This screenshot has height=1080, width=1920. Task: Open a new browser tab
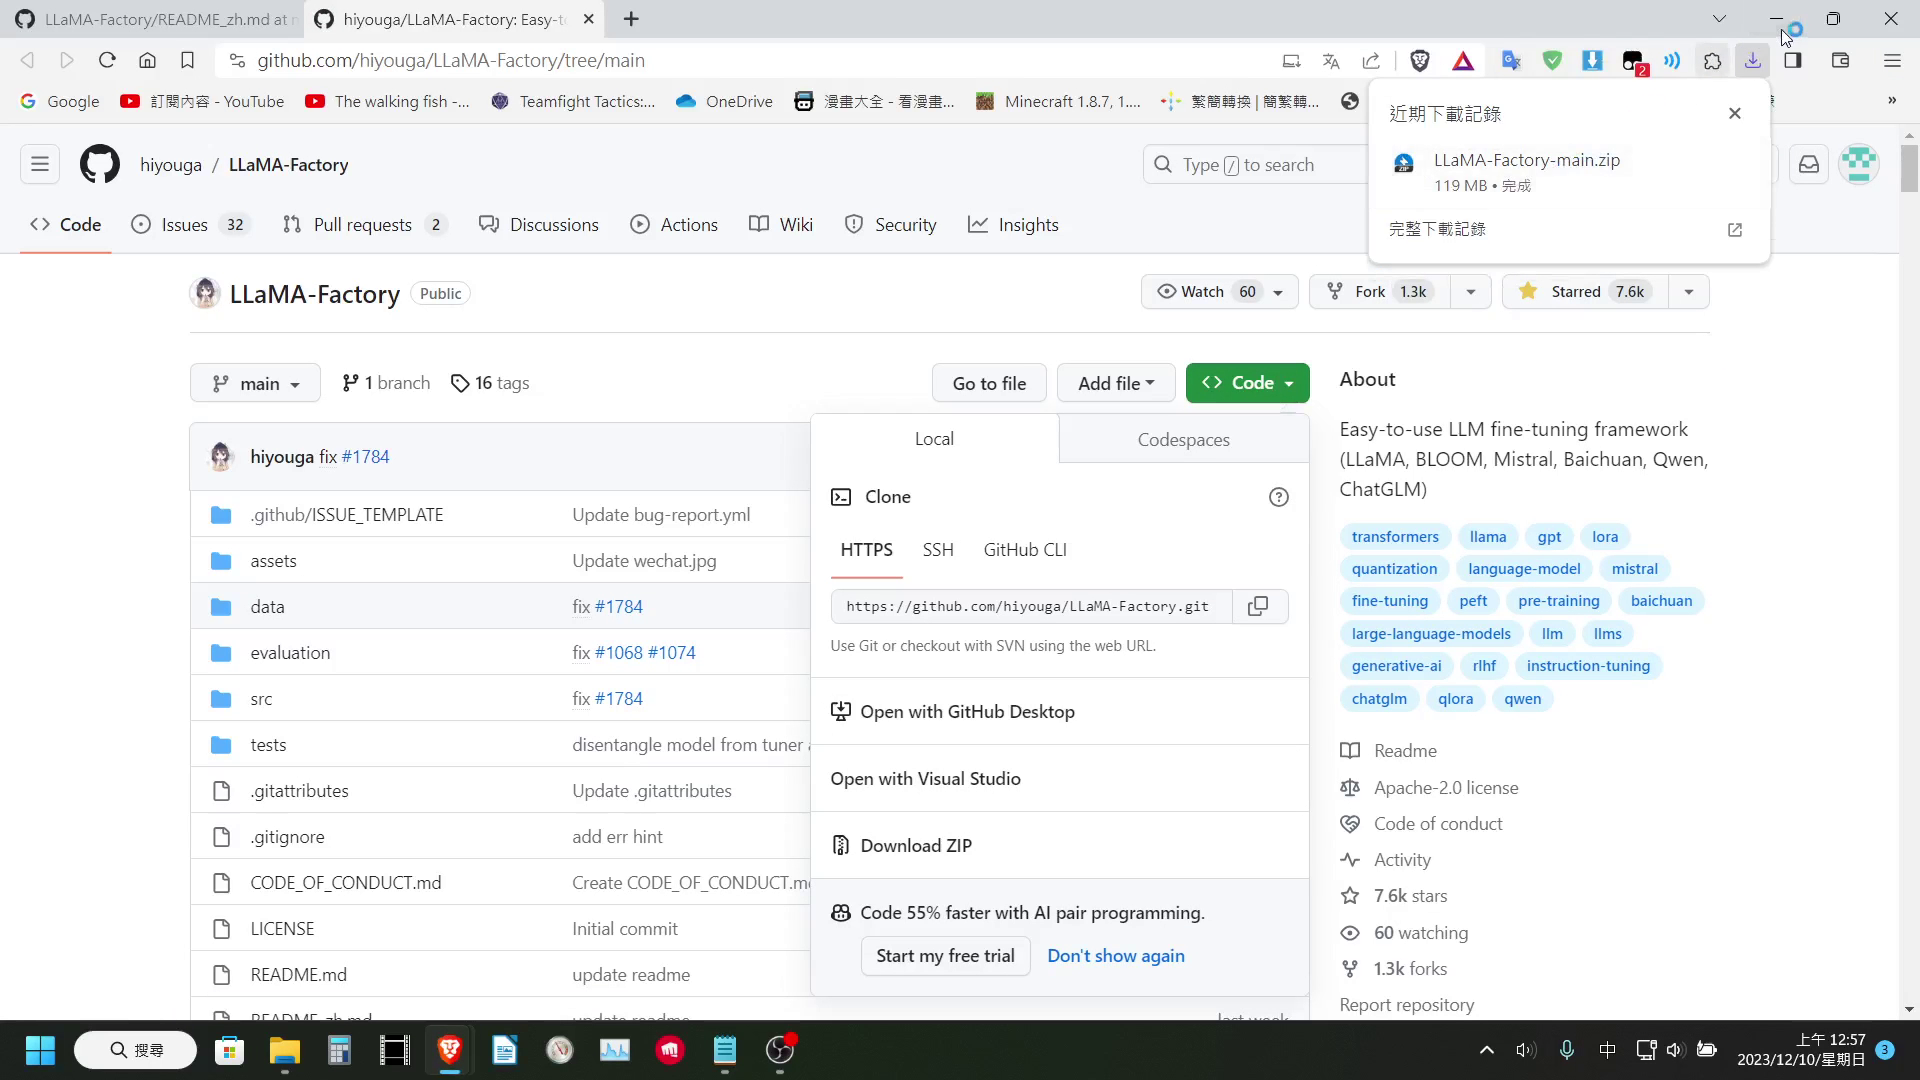[631, 19]
